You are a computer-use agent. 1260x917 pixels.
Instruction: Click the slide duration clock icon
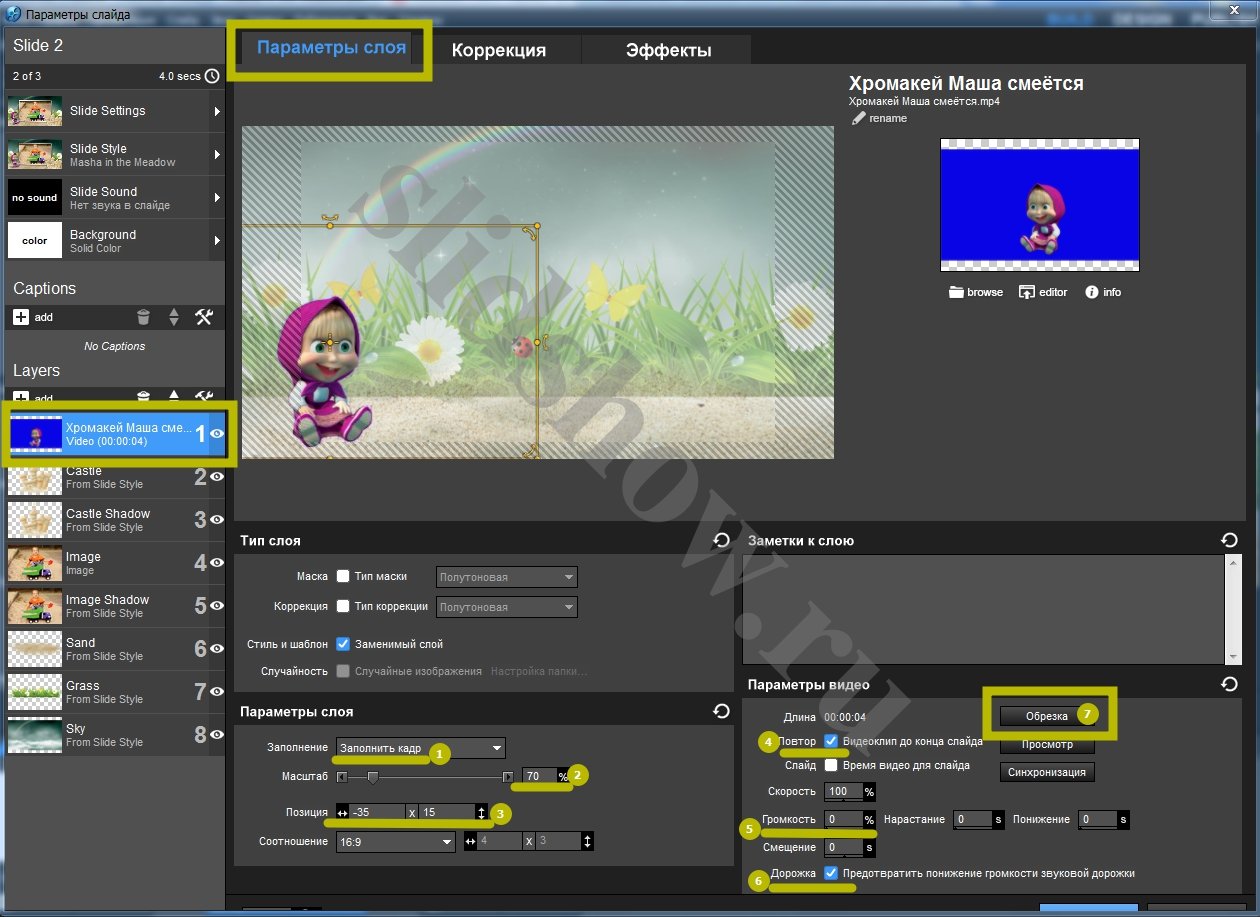[212, 76]
